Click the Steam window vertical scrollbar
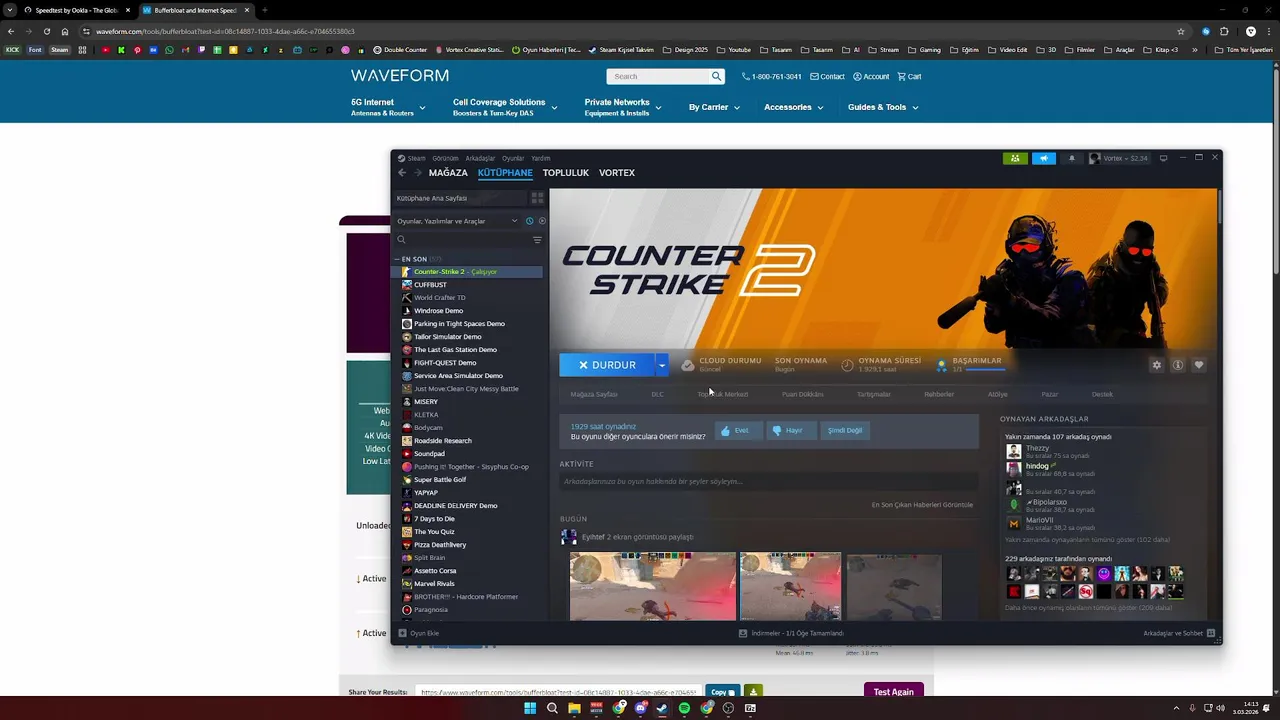 [x=1219, y=205]
